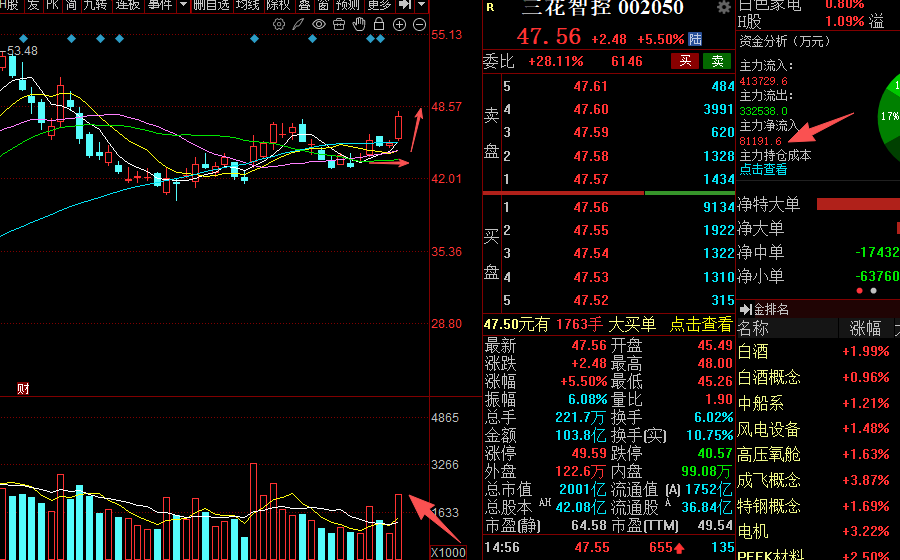Open the 更多 menu
900x560 pixels.
[x=379, y=5]
